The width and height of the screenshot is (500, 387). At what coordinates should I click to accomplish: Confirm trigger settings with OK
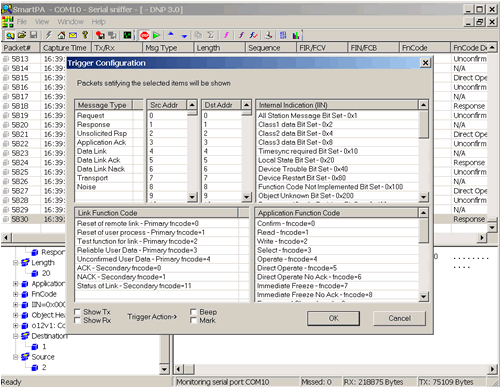333,318
